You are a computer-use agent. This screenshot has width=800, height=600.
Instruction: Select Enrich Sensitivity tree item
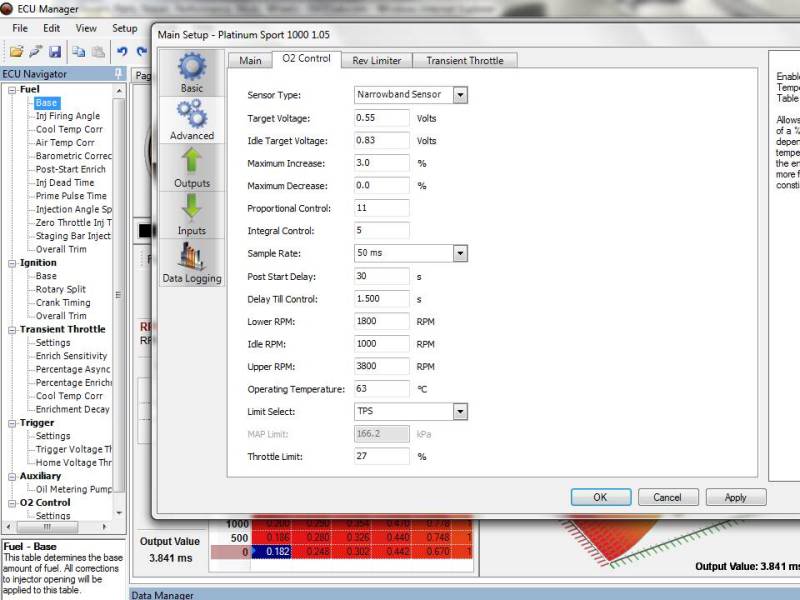[71, 356]
